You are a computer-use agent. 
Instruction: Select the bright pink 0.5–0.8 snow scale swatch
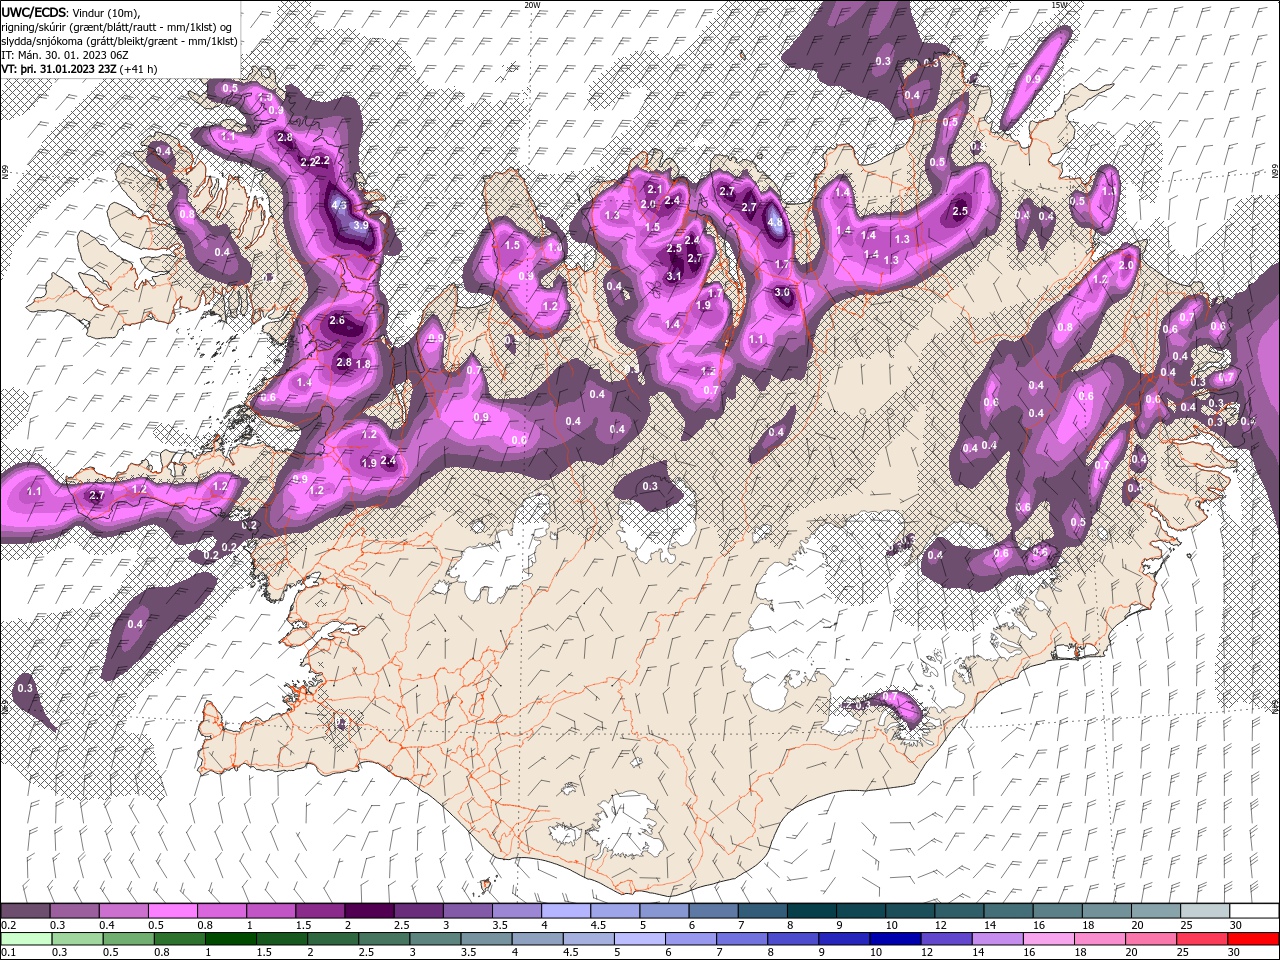click(172, 911)
